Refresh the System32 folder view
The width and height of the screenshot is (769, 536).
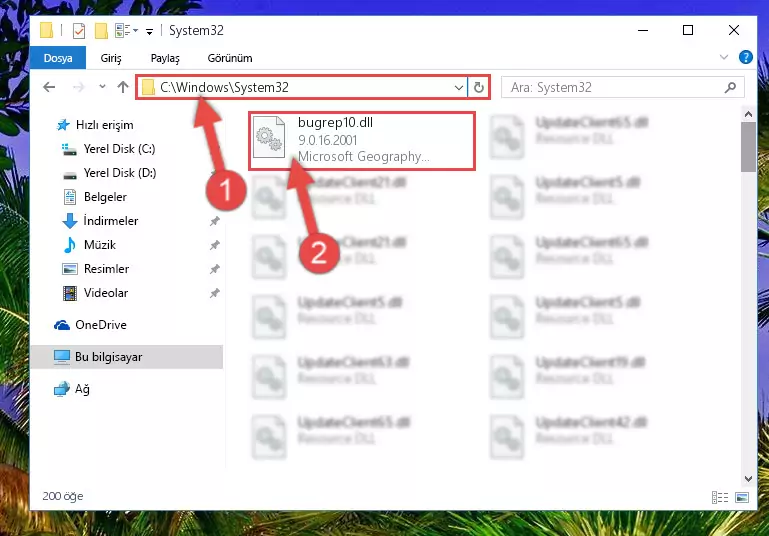point(479,88)
